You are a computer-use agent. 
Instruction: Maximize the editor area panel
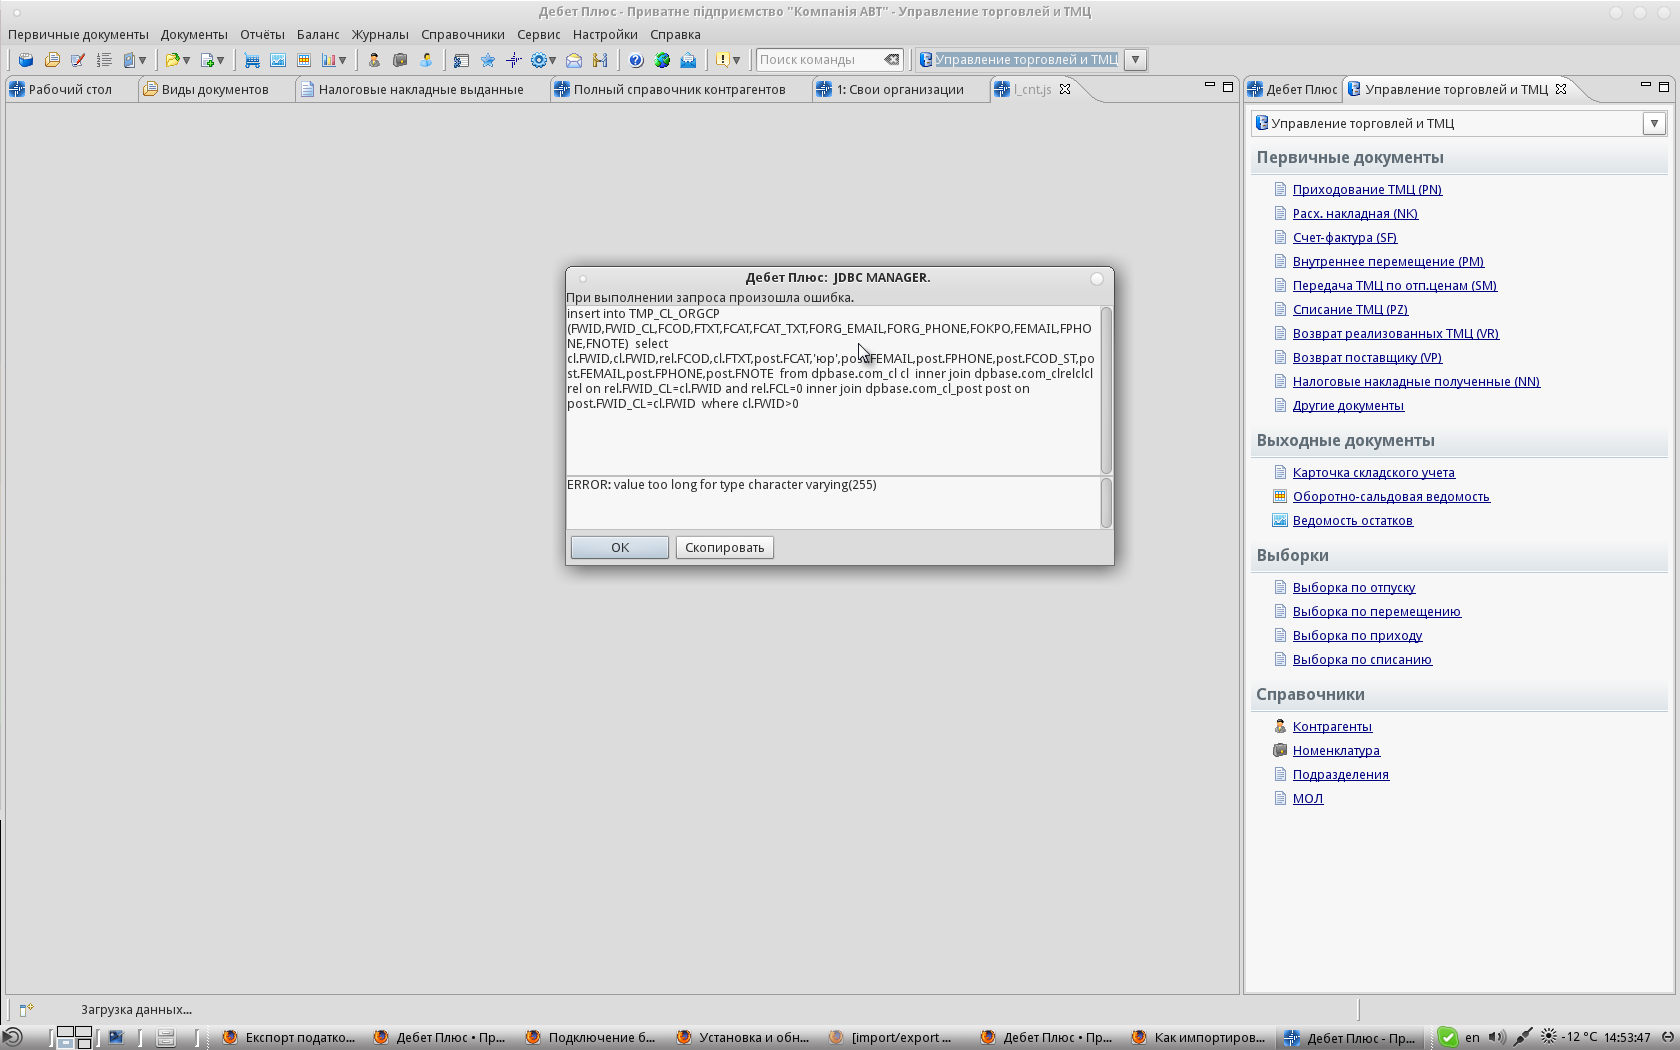(x=1228, y=87)
